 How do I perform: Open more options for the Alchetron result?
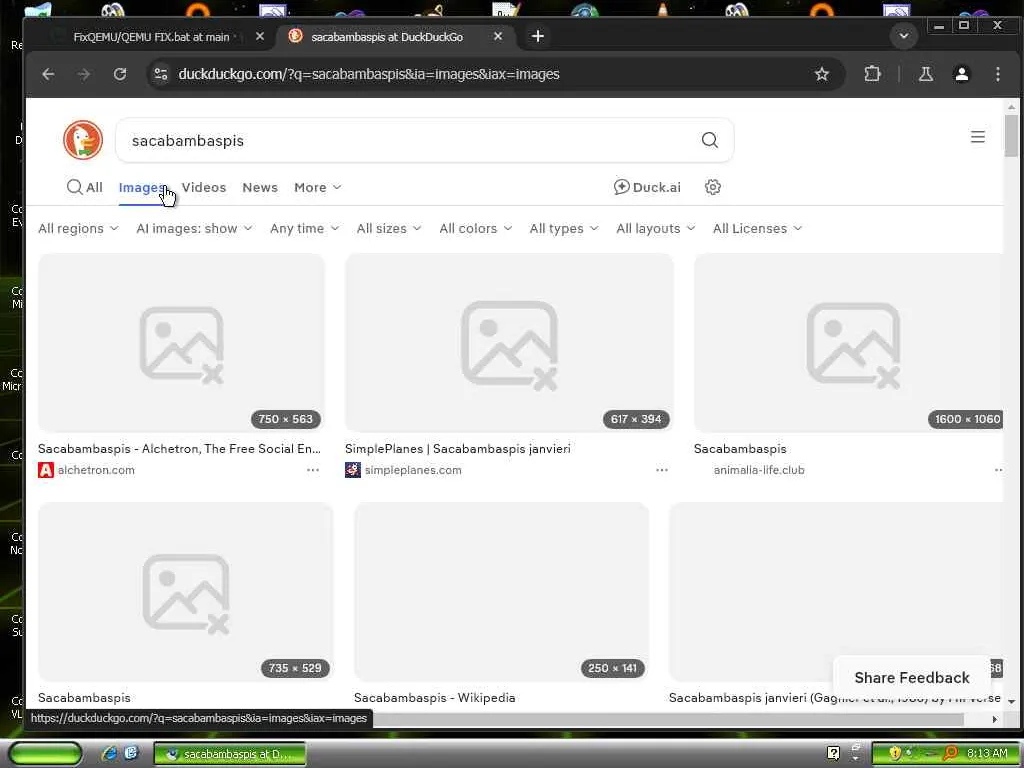[313, 470]
